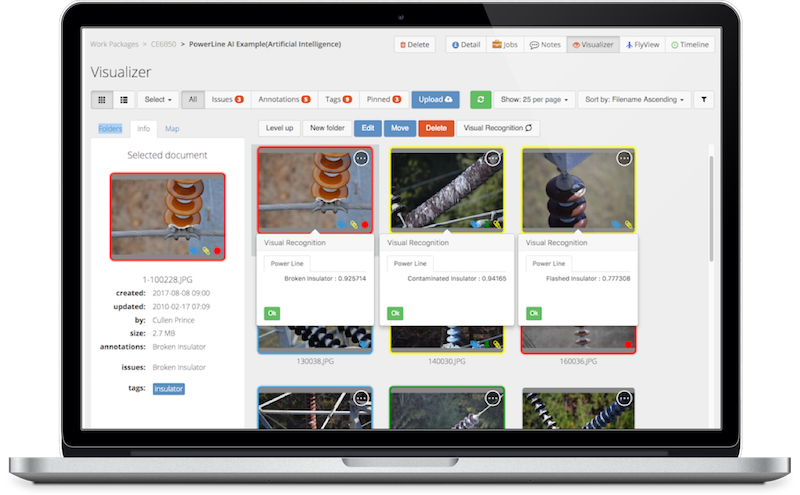Open Power Line tab in Contaminated Insulator popup
This screenshot has width=800, height=495.
tap(410, 263)
